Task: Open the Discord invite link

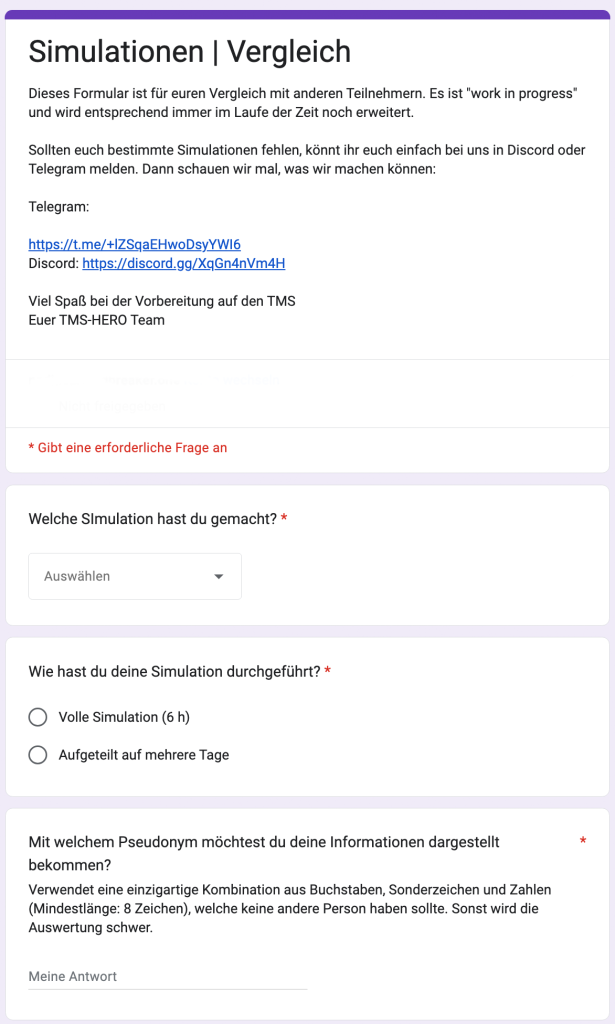Action: point(183,263)
